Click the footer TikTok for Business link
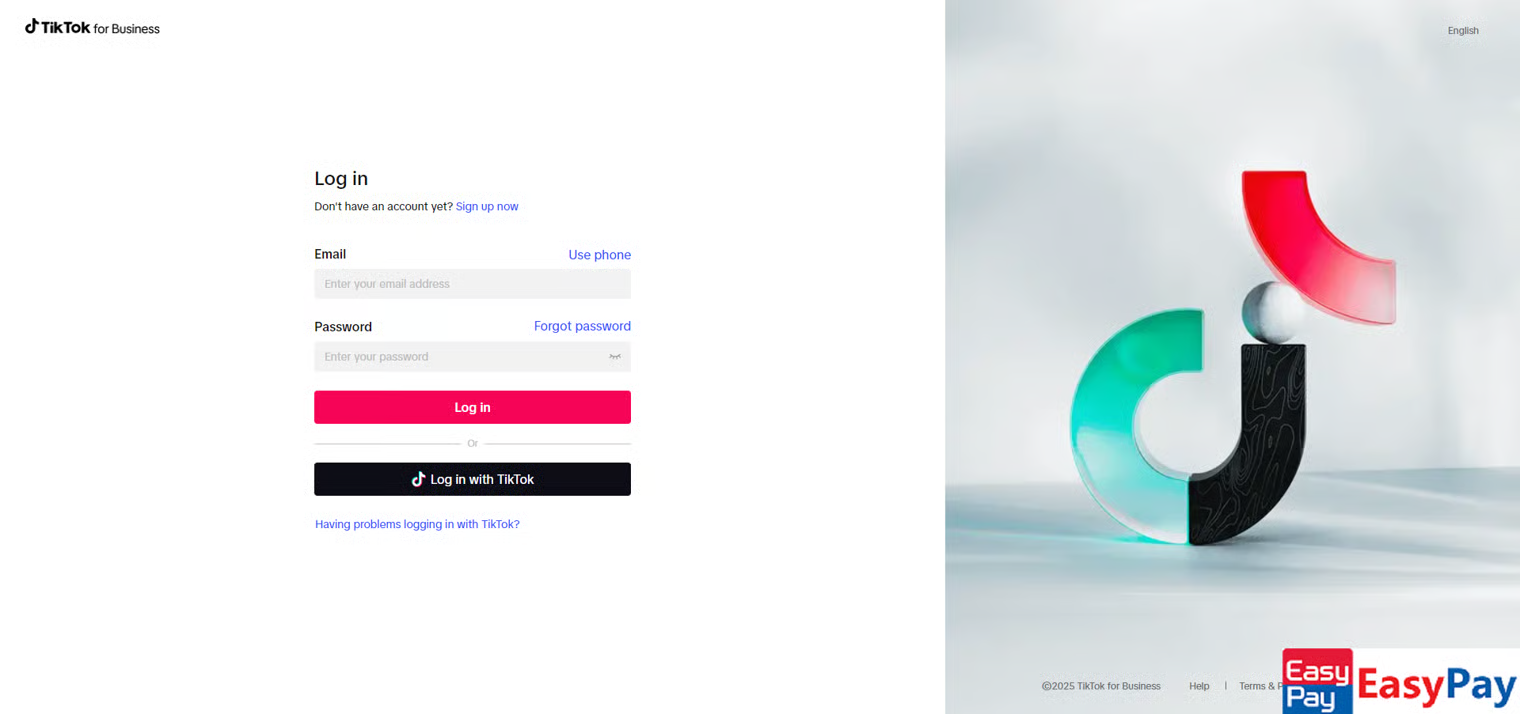This screenshot has height=714, width=1520. click(1119, 686)
